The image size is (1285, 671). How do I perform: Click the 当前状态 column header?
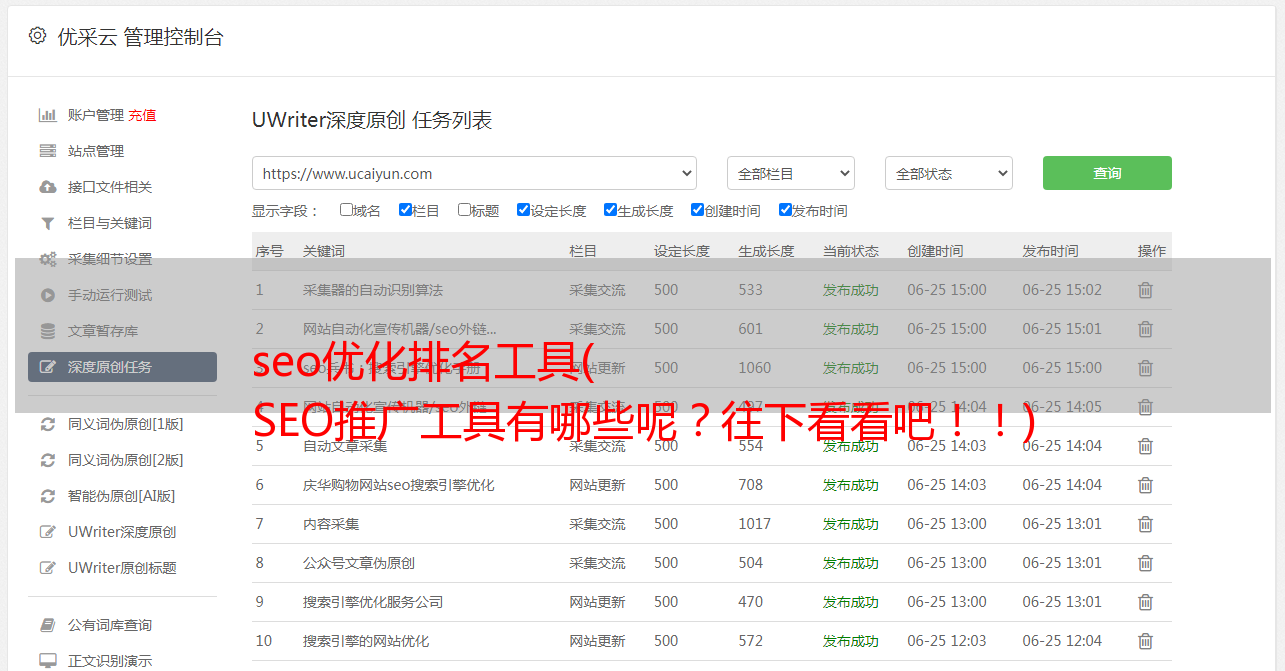coord(851,251)
